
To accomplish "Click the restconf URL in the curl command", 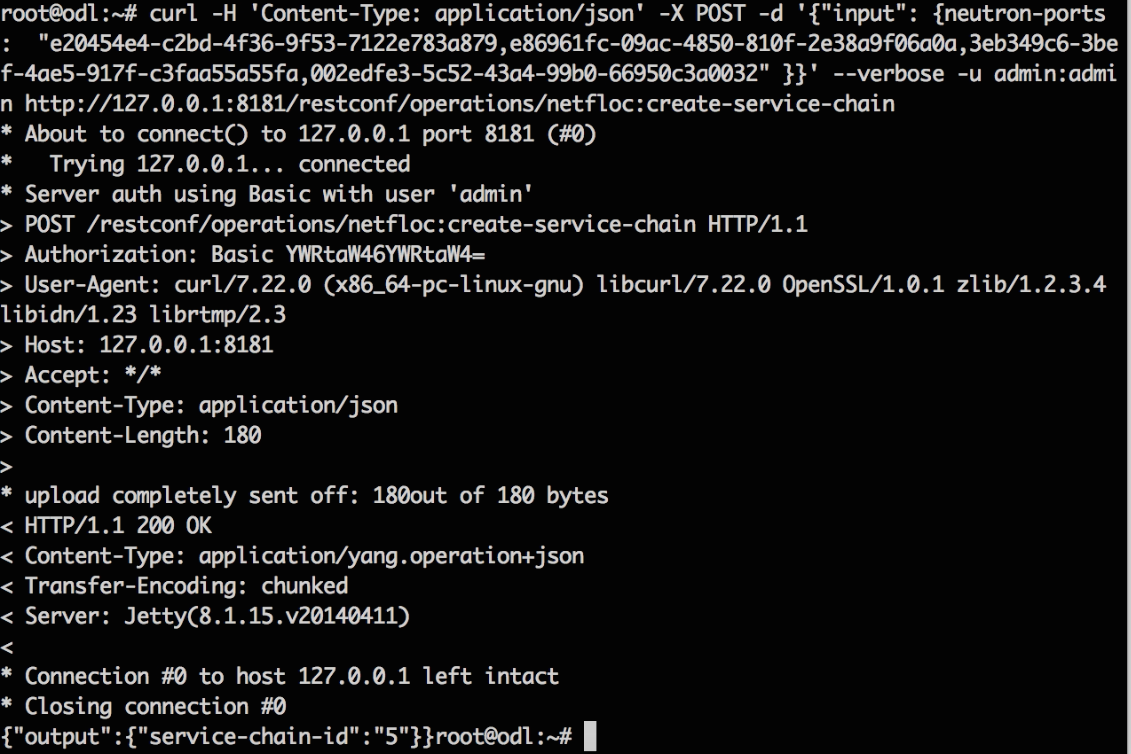I will pos(459,104).
